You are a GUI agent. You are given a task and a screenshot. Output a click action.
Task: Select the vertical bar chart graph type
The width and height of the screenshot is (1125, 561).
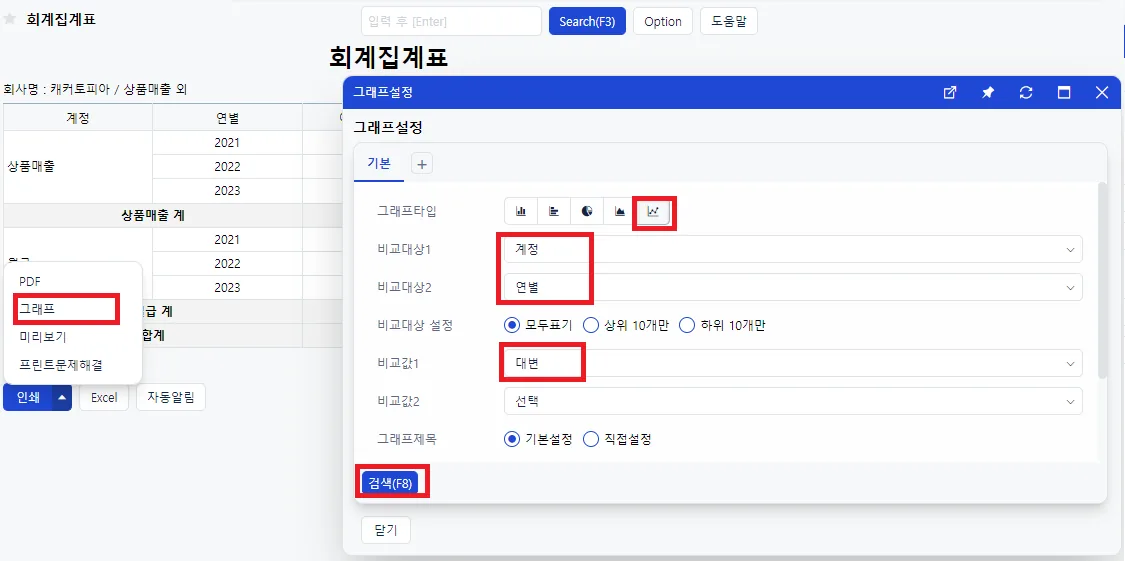[x=522, y=211]
